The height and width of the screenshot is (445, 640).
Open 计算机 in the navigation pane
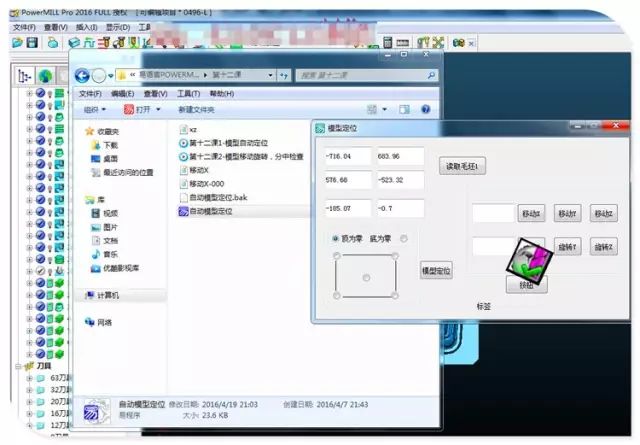[102, 295]
